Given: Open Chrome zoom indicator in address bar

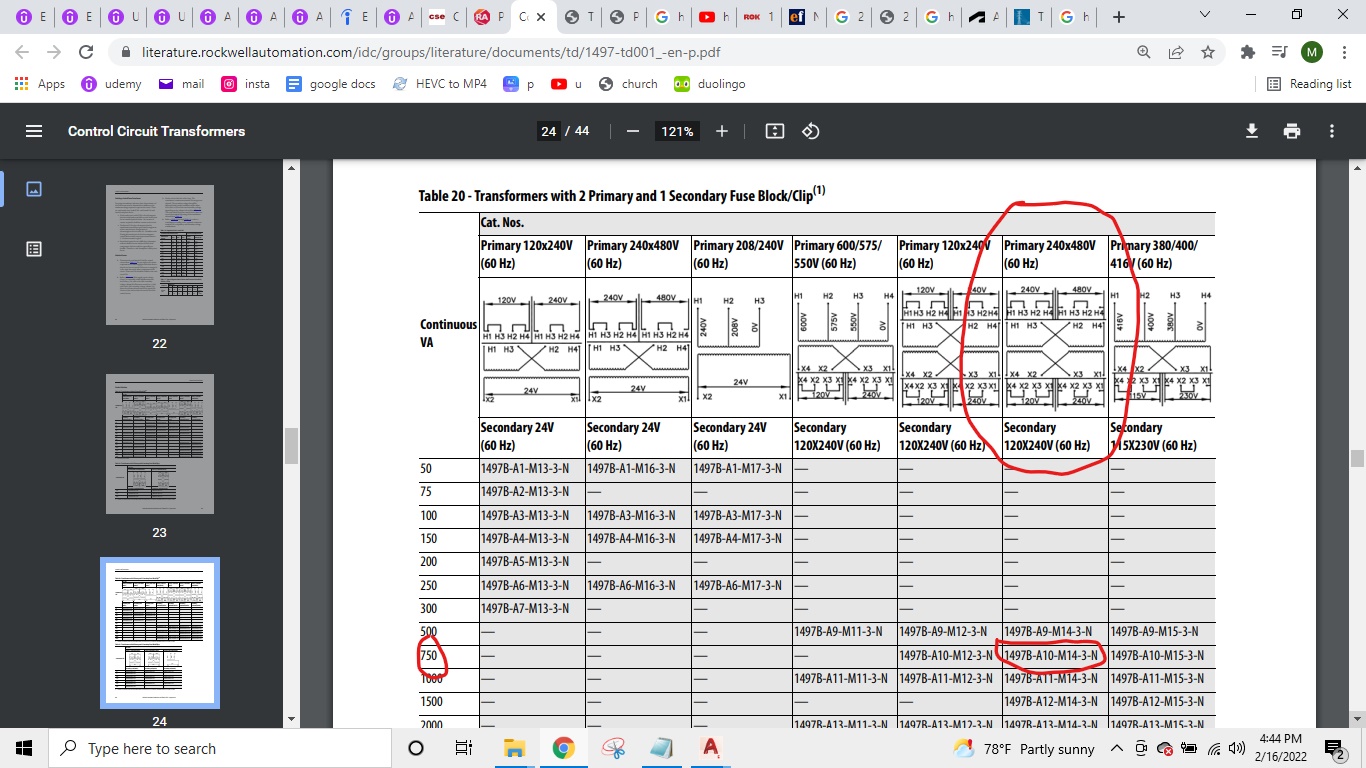Looking at the screenshot, I should [1143, 52].
